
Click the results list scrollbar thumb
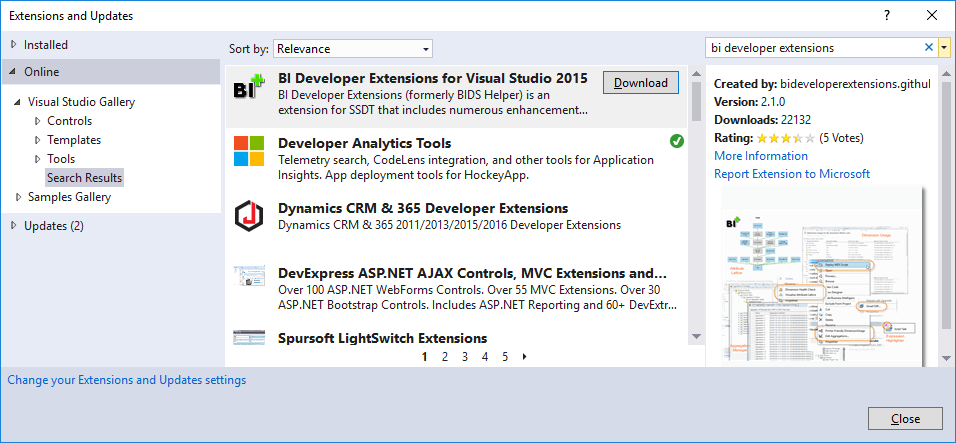click(x=696, y=101)
